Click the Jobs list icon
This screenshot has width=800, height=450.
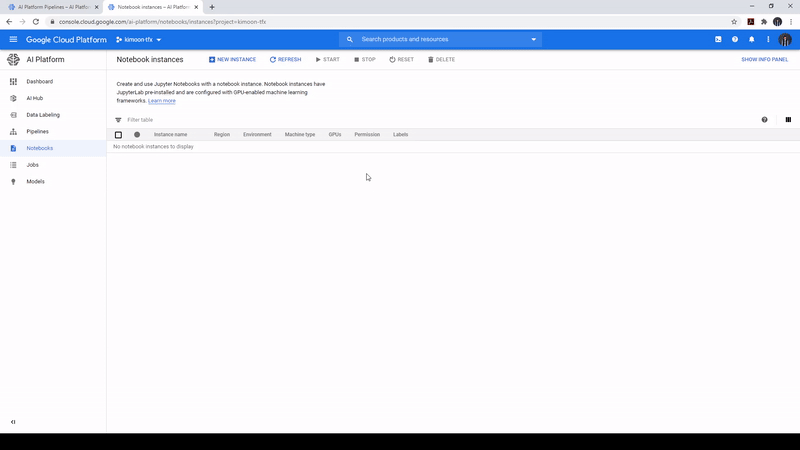click(x=13, y=165)
